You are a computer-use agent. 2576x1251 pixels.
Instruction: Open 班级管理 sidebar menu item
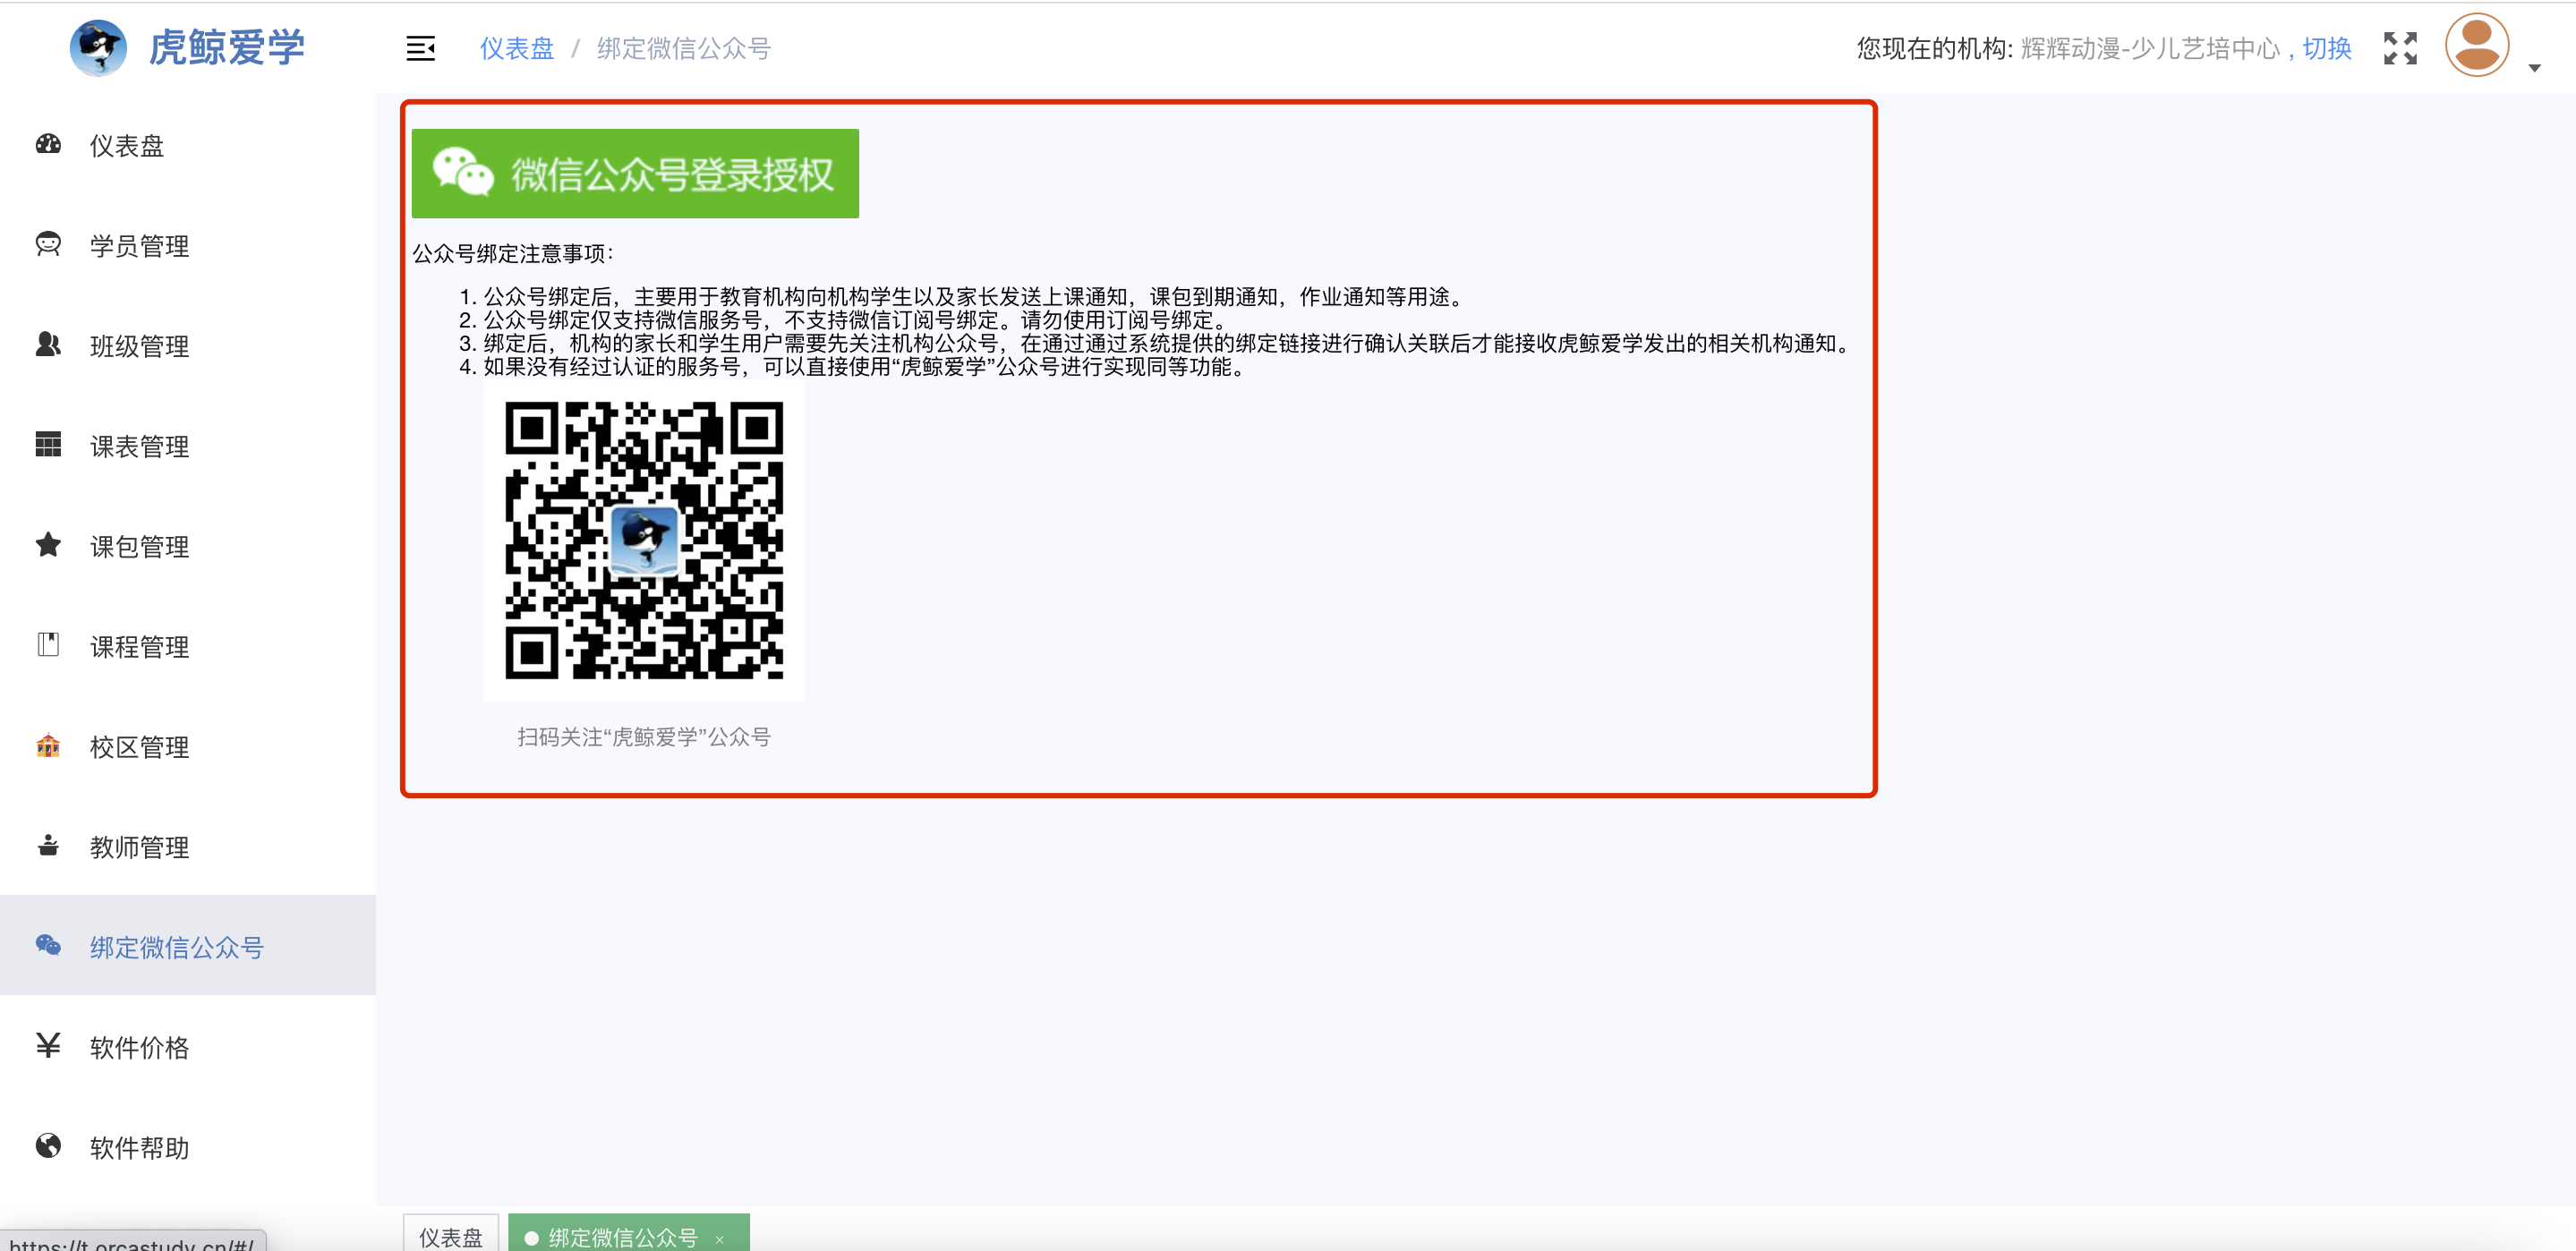(188, 346)
